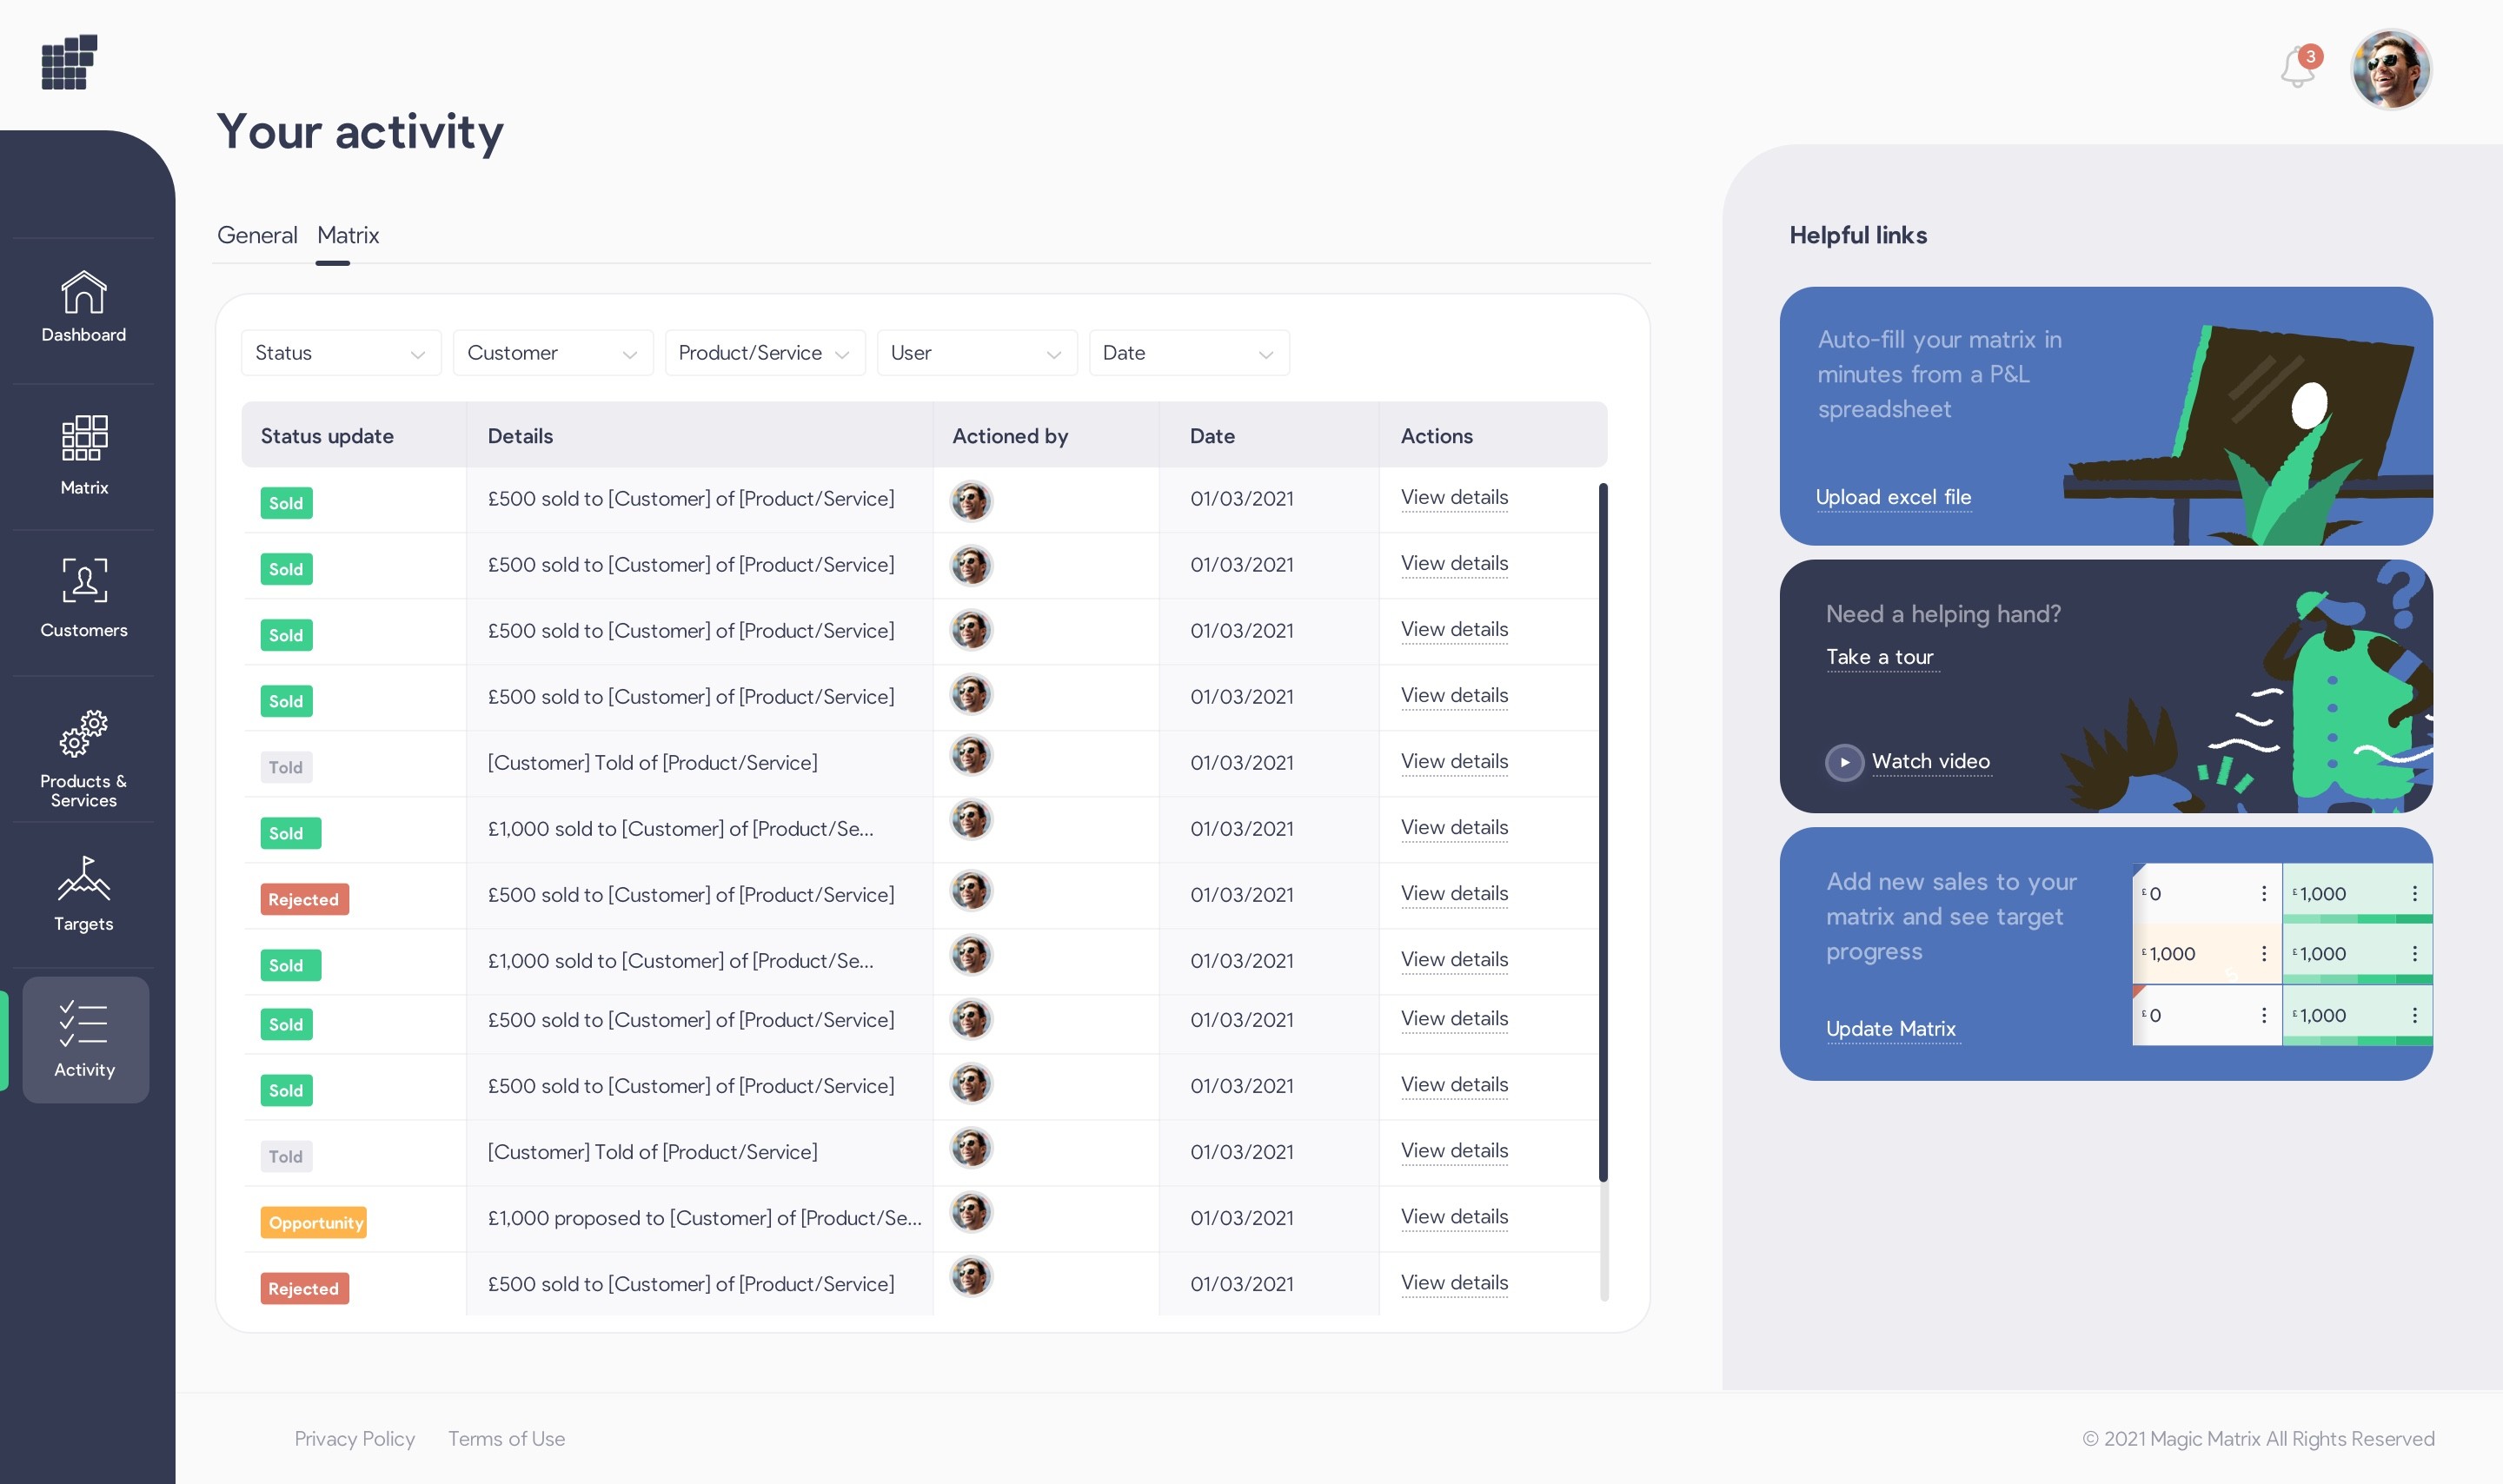Go to the Matrix grid icon
2503x1484 pixels.
[84, 438]
